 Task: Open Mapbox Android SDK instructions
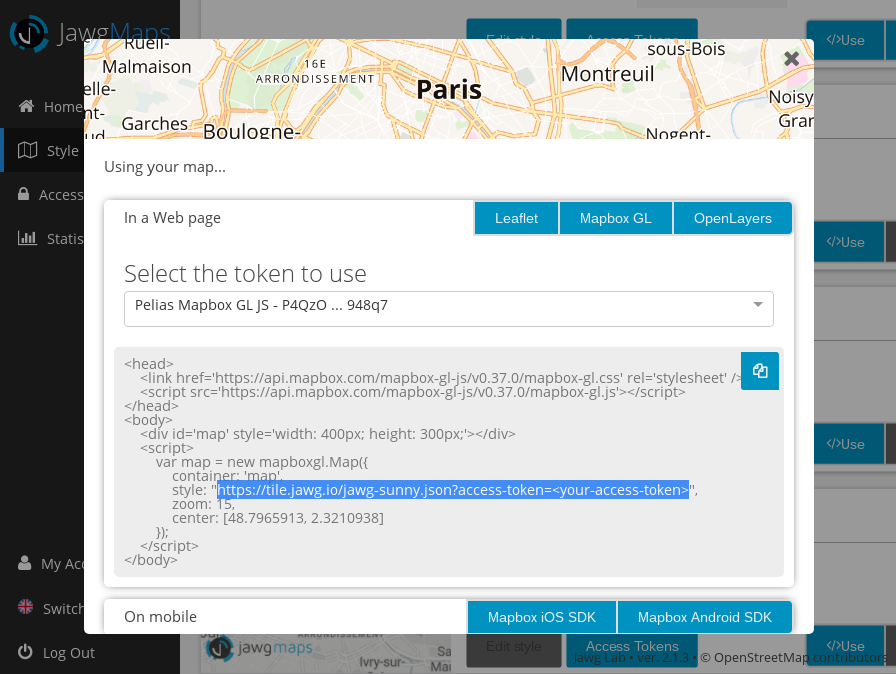point(704,616)
